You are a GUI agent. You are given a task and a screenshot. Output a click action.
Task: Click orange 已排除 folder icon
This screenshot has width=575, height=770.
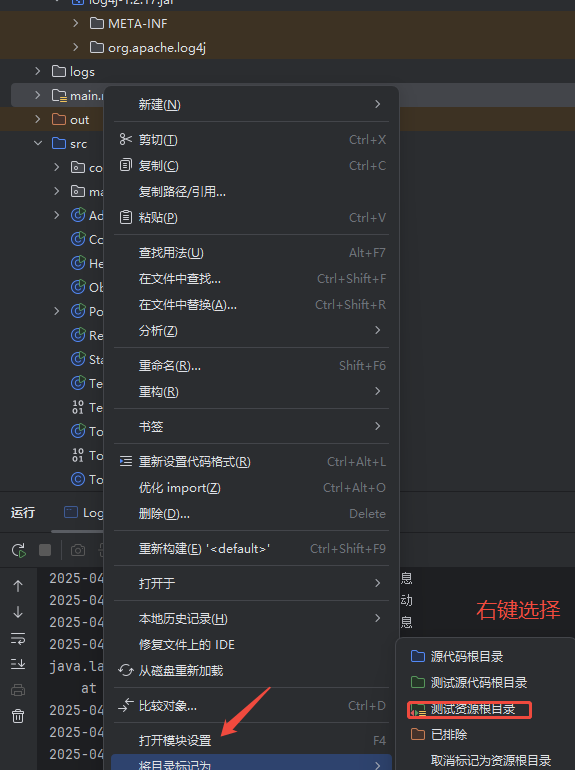(x=418, y=734)
